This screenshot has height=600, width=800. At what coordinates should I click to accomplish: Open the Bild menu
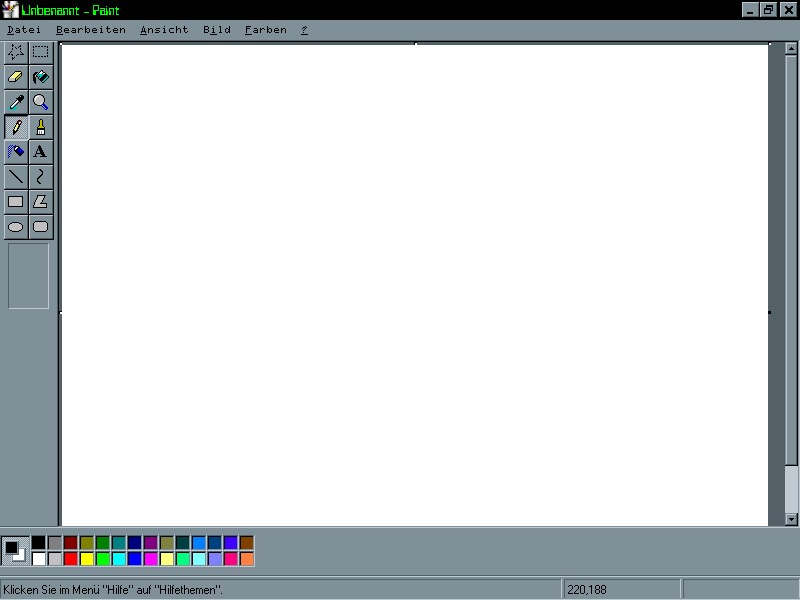(217, 30)
